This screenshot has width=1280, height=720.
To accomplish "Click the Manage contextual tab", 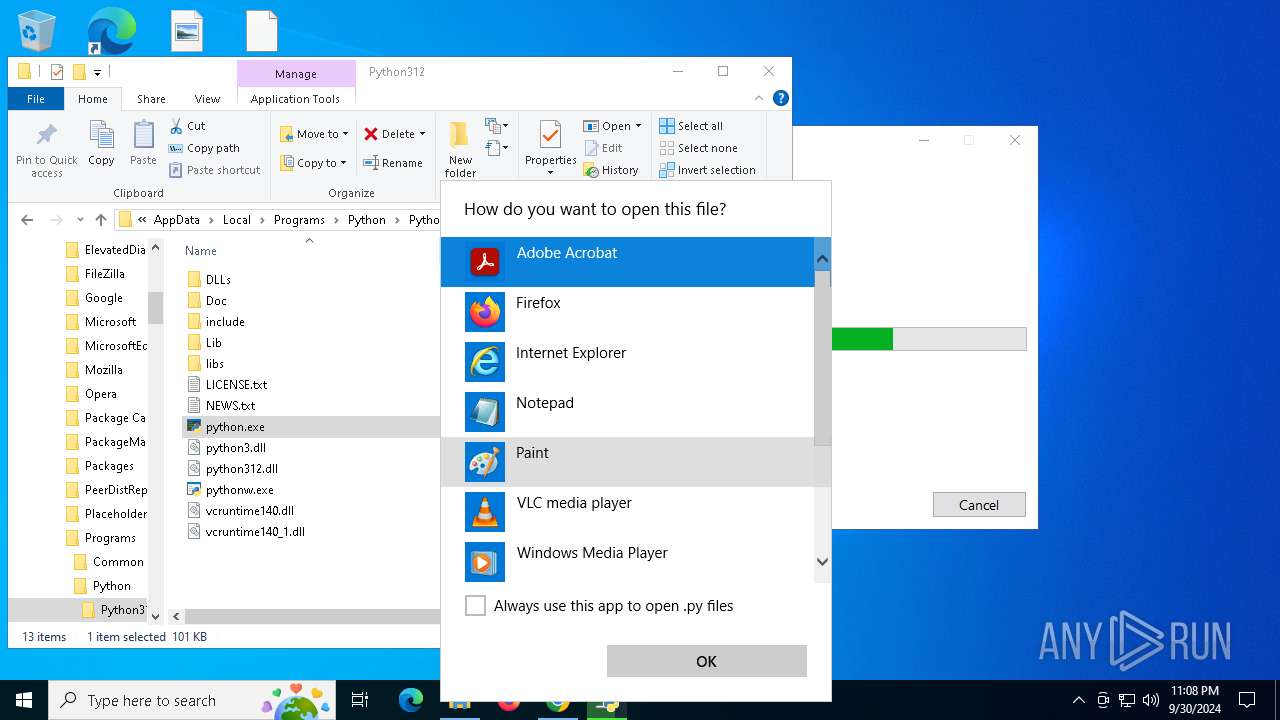I will coord(296,74).
